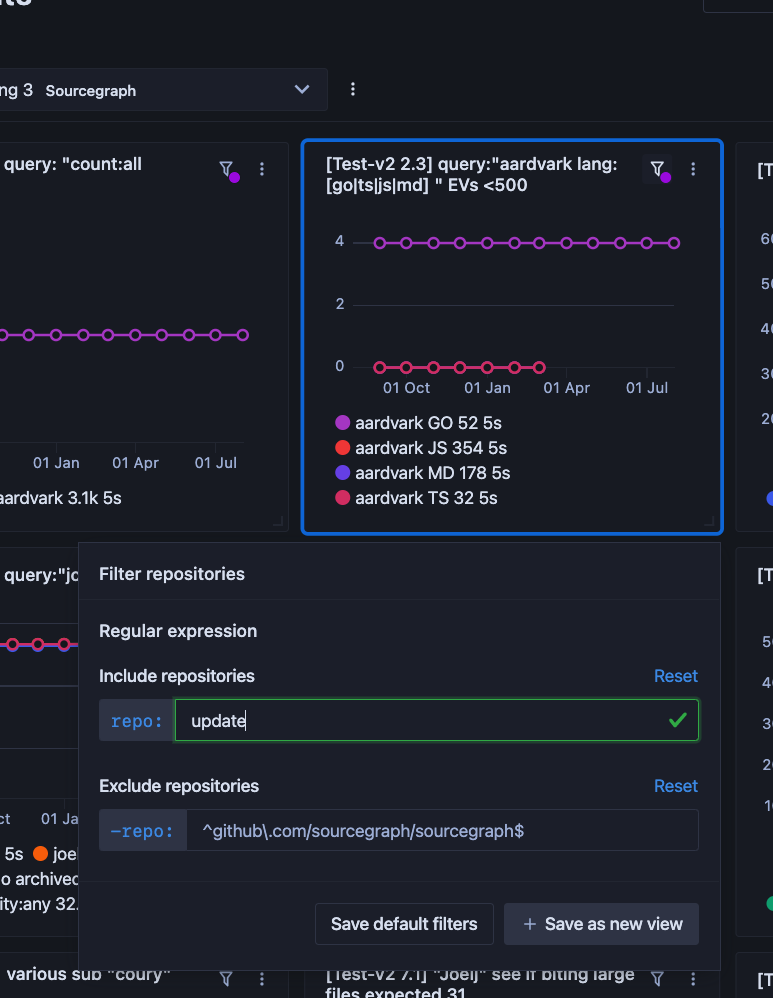Click the "01 Oct" axis label on aardvark chart
The width and height of the screenshot is (773, 998).
(x=406, y=388)
